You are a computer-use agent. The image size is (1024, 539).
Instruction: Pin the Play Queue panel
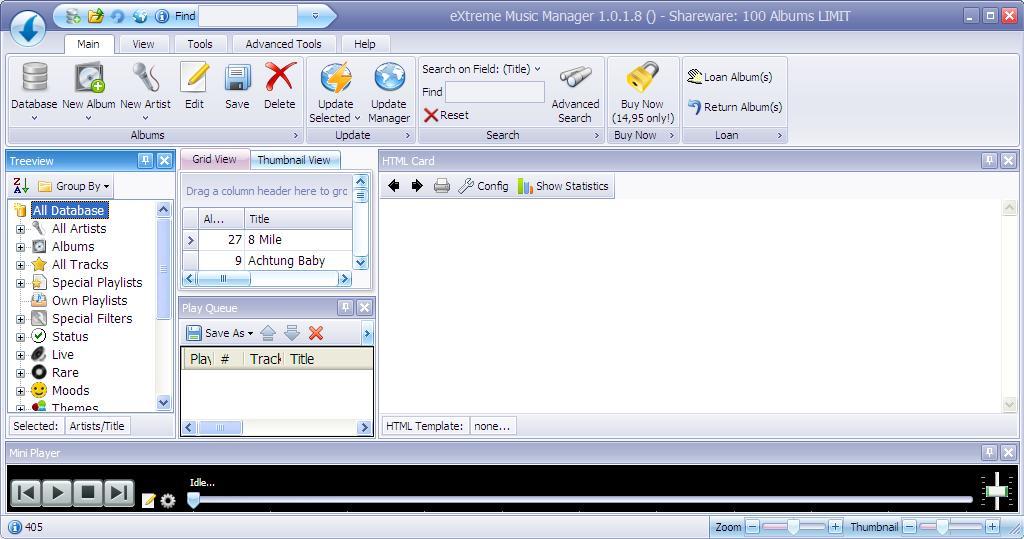(345, 308)
